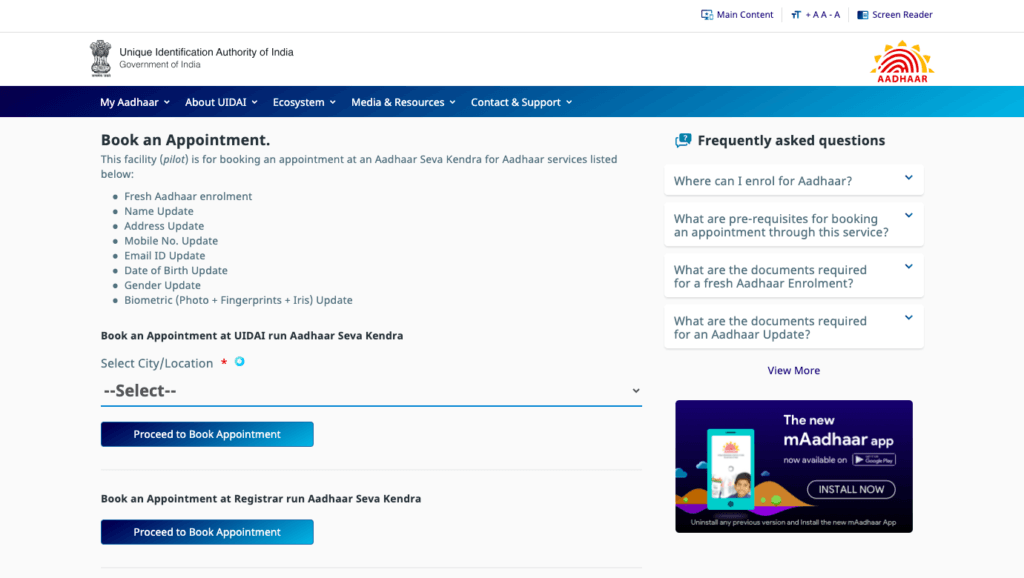Expand pre-requisites for booking FAQ chevron

(x=908, y=216)
